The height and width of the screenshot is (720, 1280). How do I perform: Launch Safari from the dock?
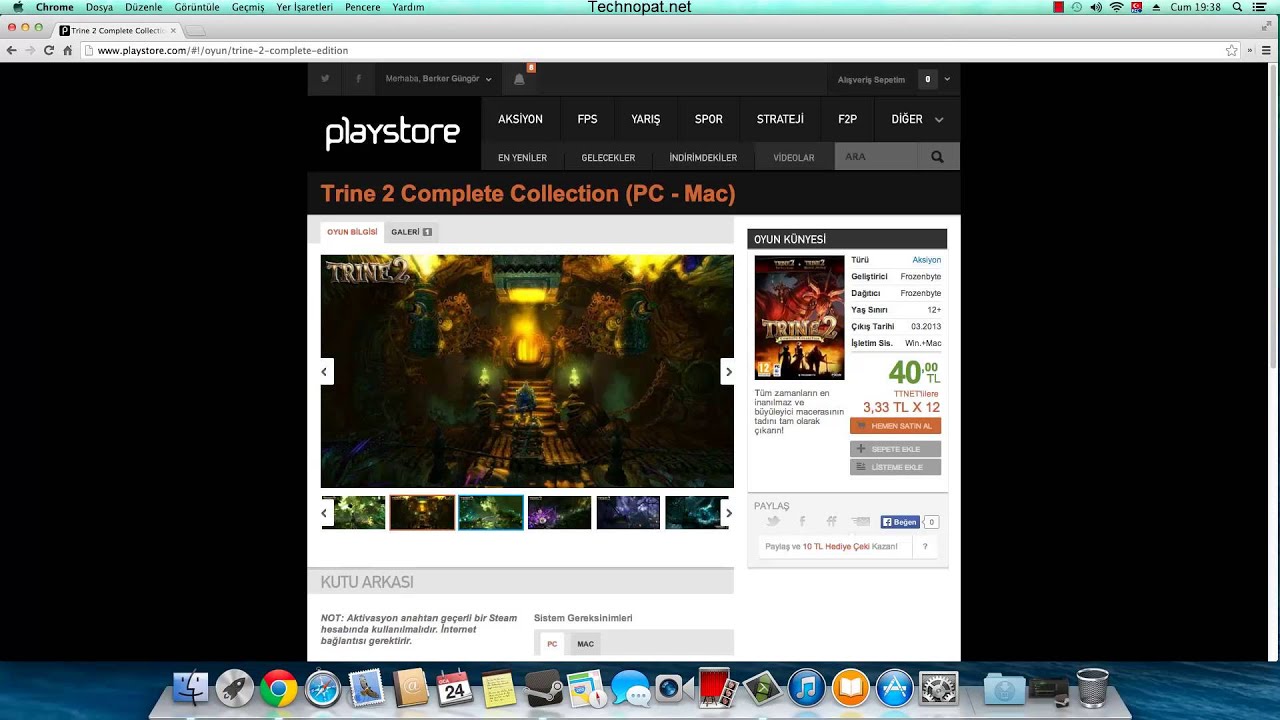point(322,688)
